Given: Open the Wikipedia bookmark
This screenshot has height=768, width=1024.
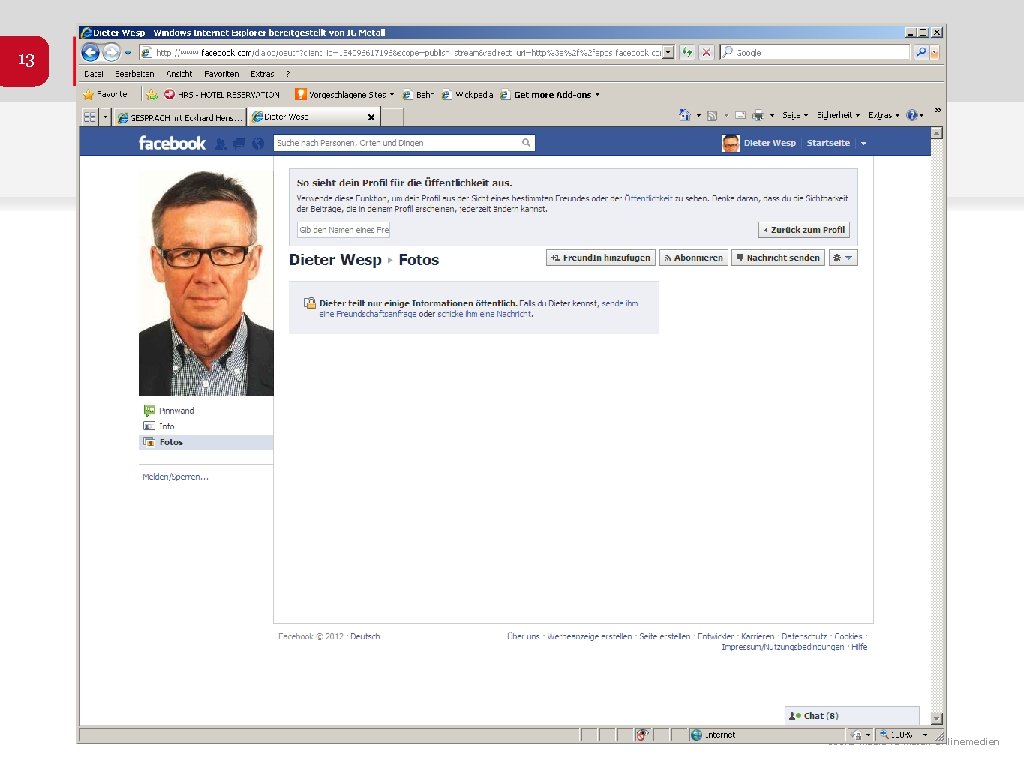Looking at the screenshot, I should pyautogui.click(x=467, y=95).
